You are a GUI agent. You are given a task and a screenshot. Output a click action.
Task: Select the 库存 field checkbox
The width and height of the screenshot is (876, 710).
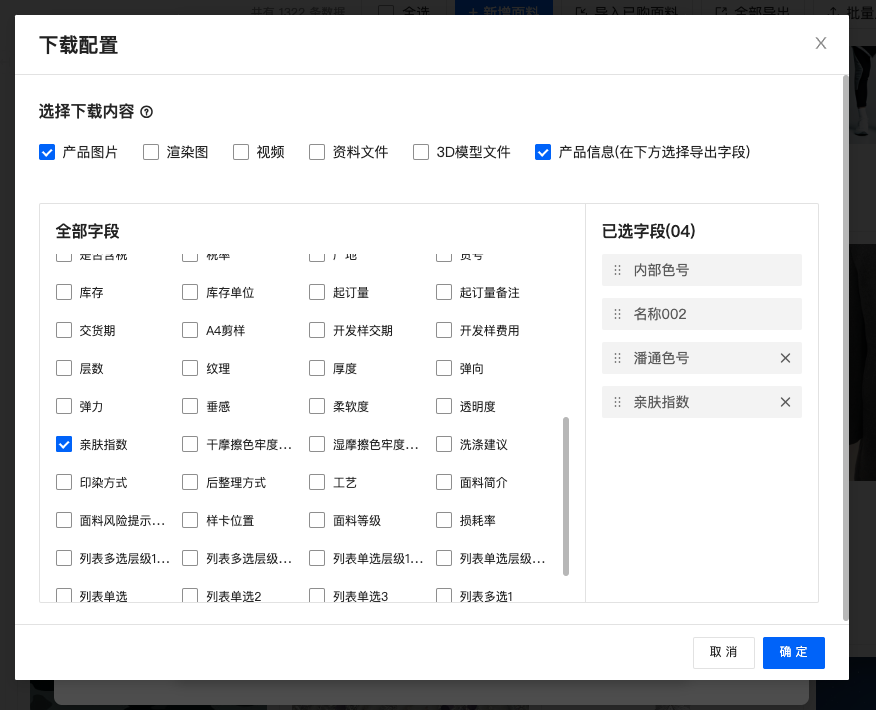(64, 293)
